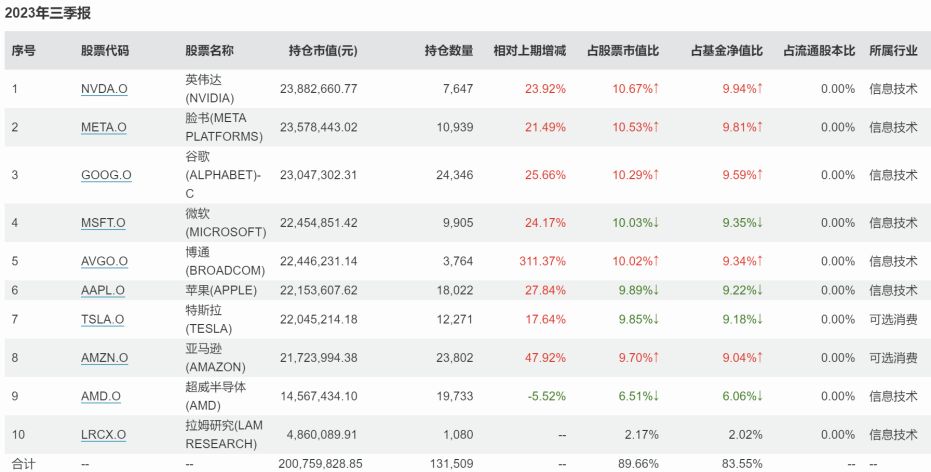
Task: Click the 股票代码 column header
Action: tap(104, 50)
